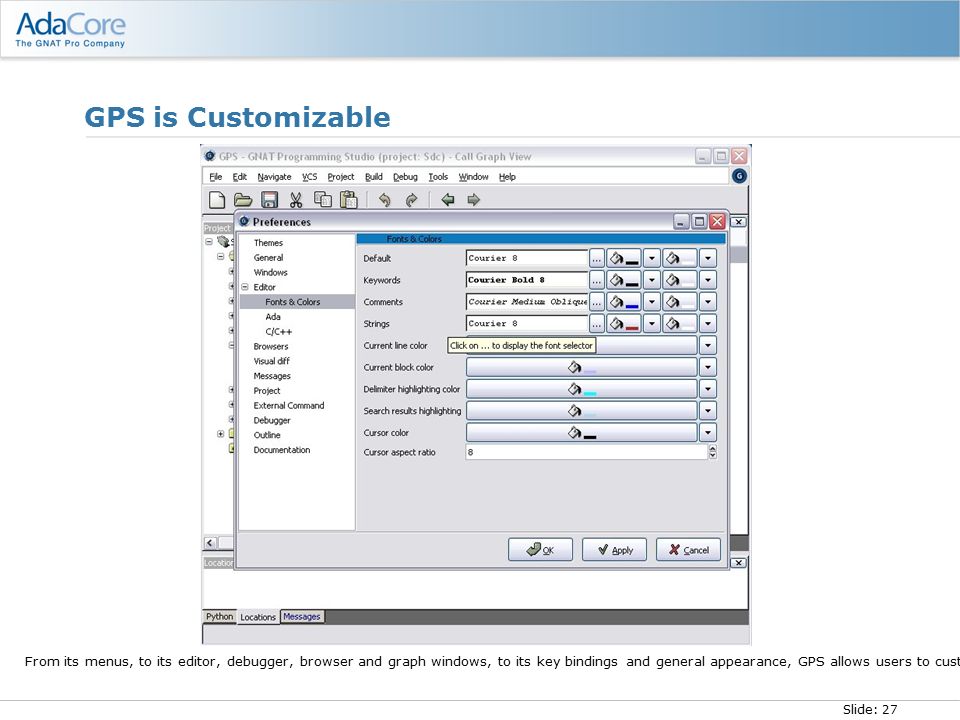
Task: Click the Redo arrow icon
Action: point(411,200)
